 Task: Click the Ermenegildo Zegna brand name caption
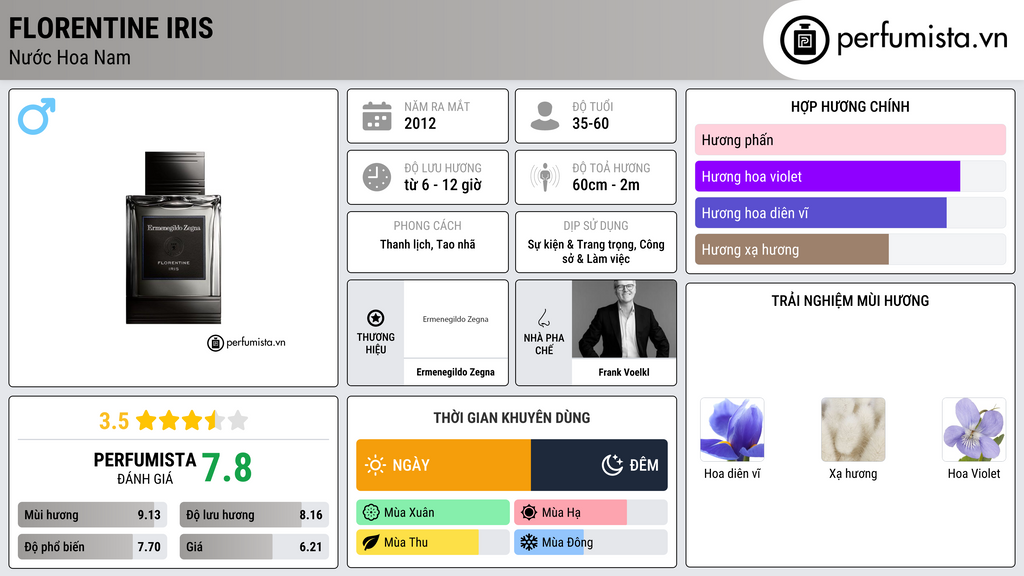coord(455,372)
